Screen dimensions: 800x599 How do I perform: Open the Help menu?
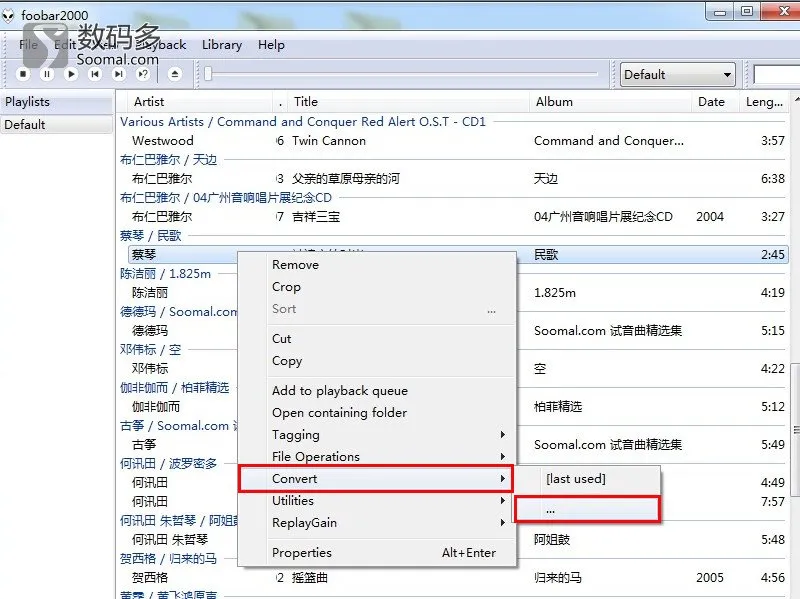pyautogui.click(x=271, y=45)
